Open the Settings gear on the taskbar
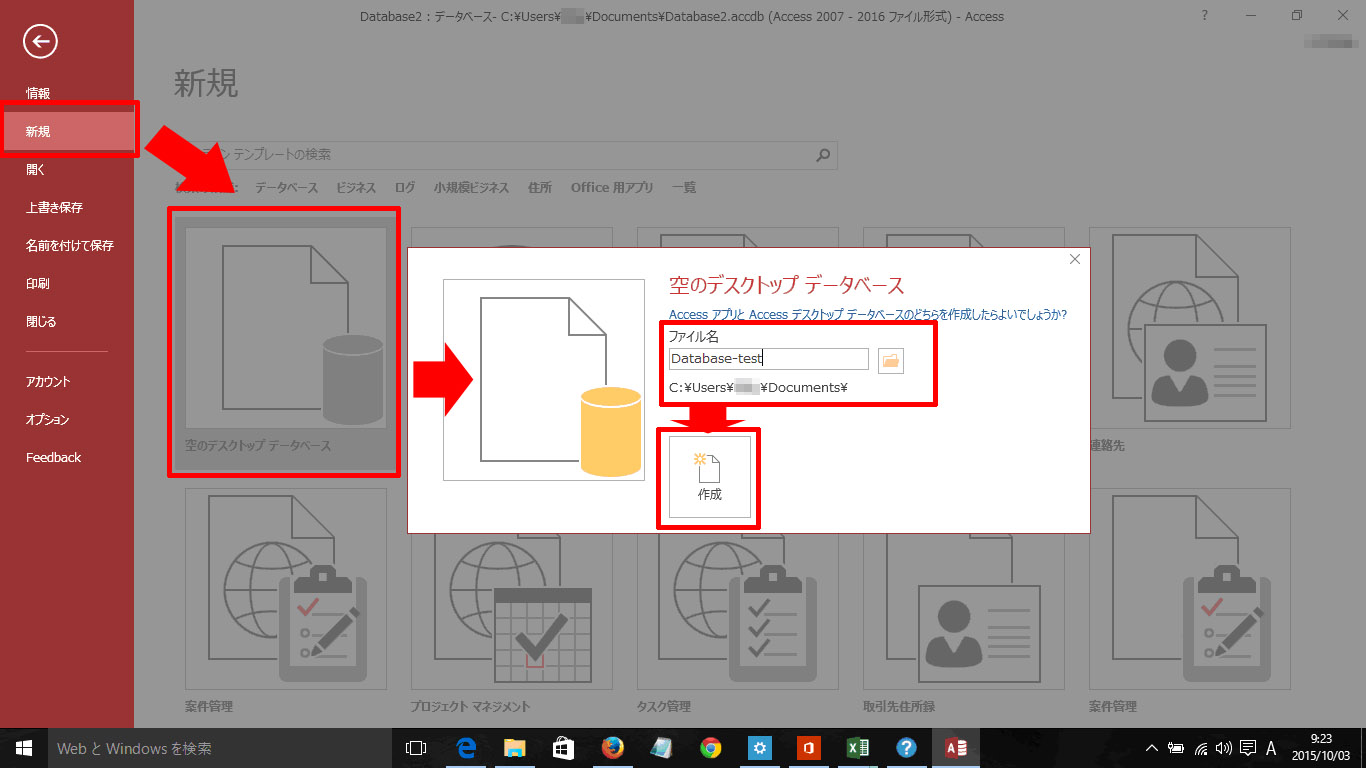This screenshot has width=1366, height=768. point(759,748)
